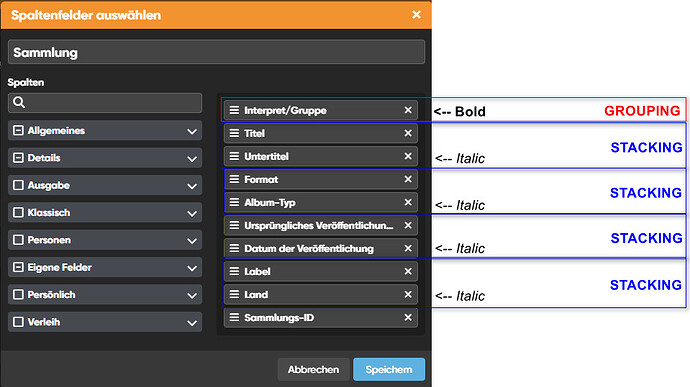Image resolution: width=690 pixels, height=387 pixels.
Task: Enable the Personen checkbox
Action: [x=18, y=240]
